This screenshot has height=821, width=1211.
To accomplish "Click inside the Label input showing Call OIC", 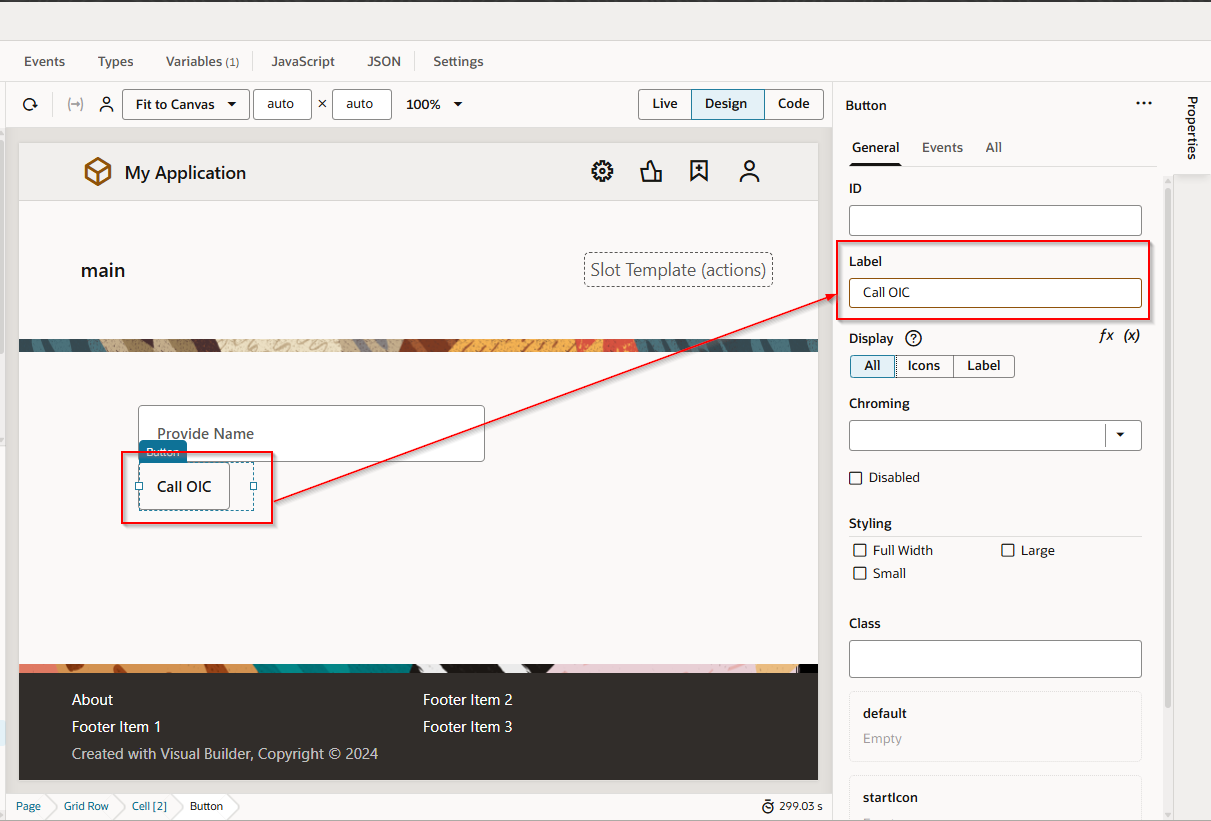I will [995, 293].
